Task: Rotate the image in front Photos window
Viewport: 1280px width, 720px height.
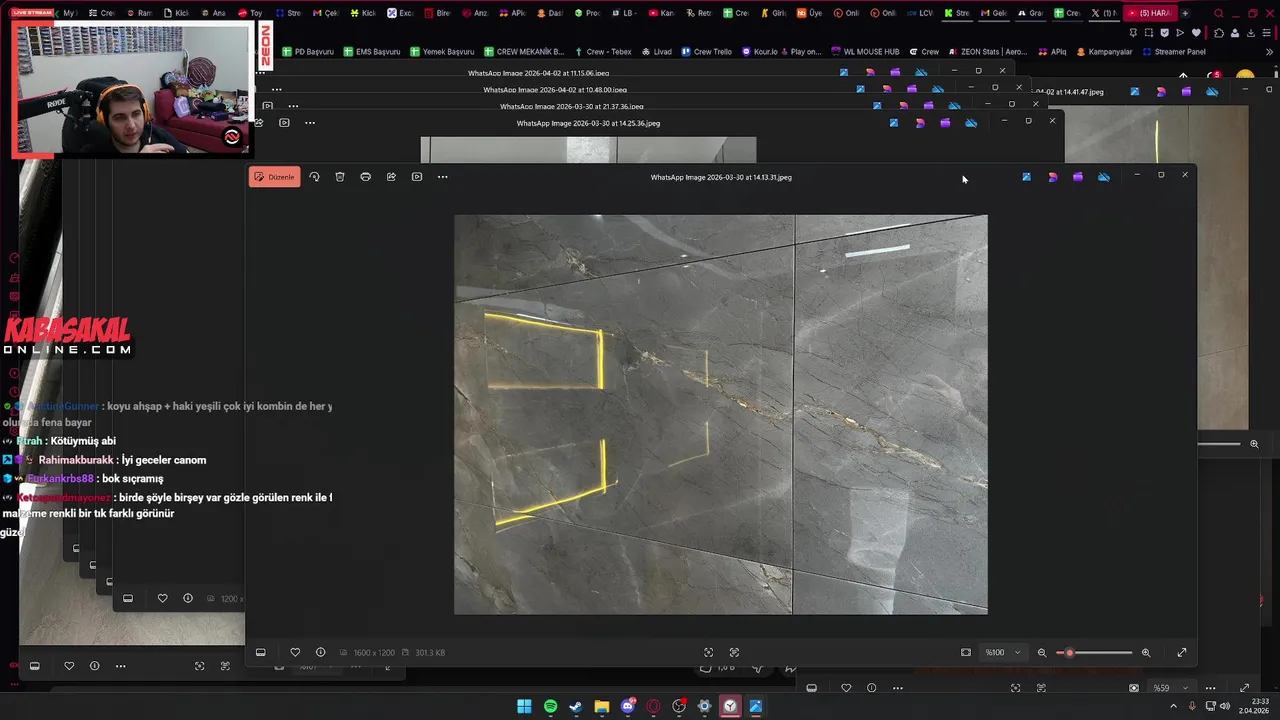Action: click(x=314, y=177)
